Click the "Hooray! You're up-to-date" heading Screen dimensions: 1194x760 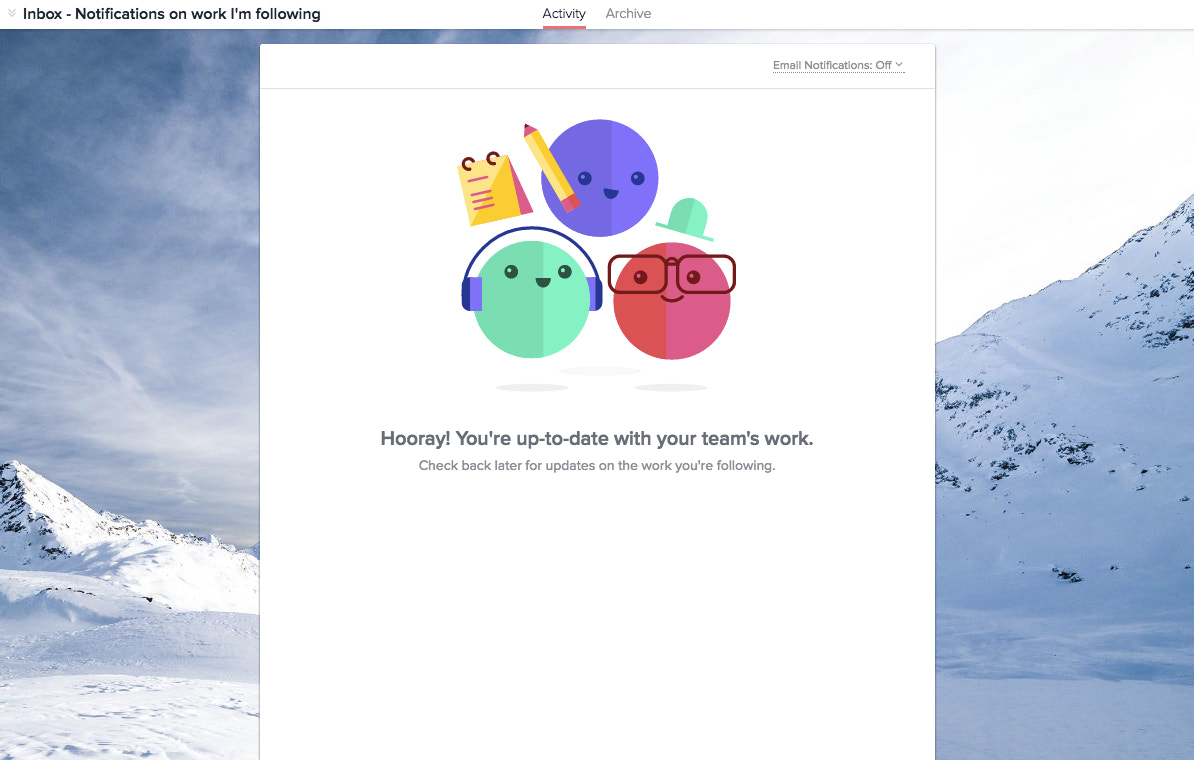tap(597, 439)
